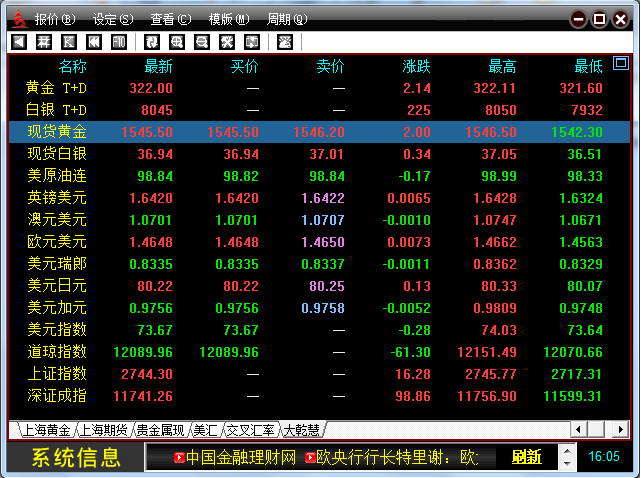Switch to the 上海黄金 tab

pyautogui.click(x=46, y=430)
